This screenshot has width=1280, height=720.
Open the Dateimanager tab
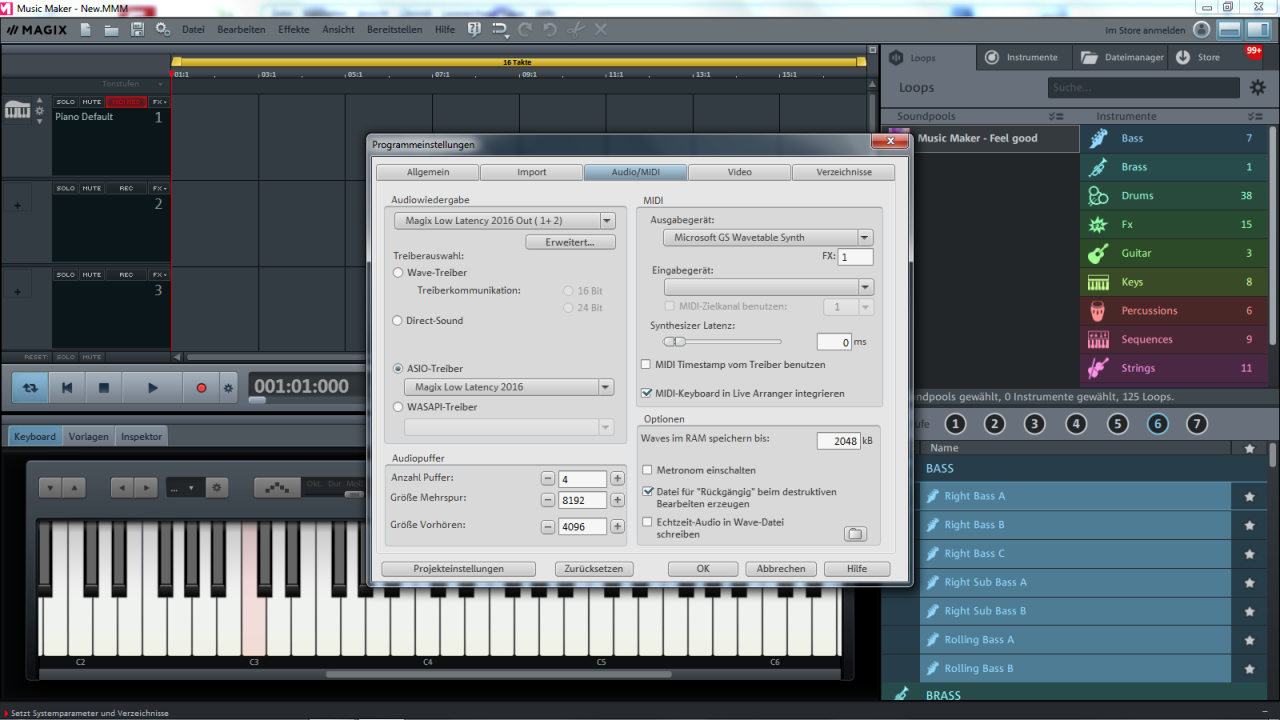tap(1122, 57)
